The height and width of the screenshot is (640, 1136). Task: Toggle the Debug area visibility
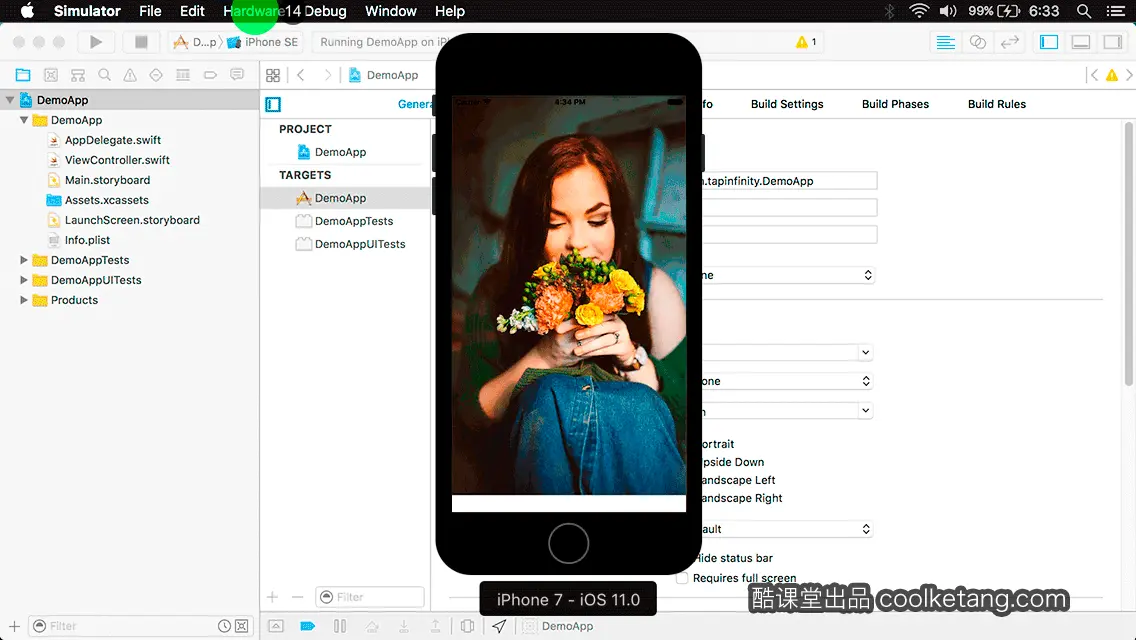point(1081,42)
